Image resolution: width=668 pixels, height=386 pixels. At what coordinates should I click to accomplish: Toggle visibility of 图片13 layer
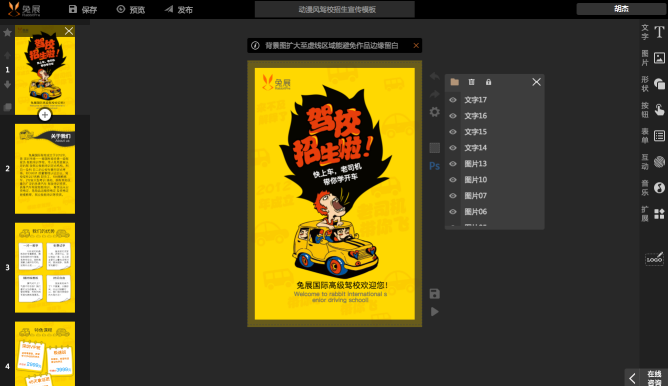point(453,164)
